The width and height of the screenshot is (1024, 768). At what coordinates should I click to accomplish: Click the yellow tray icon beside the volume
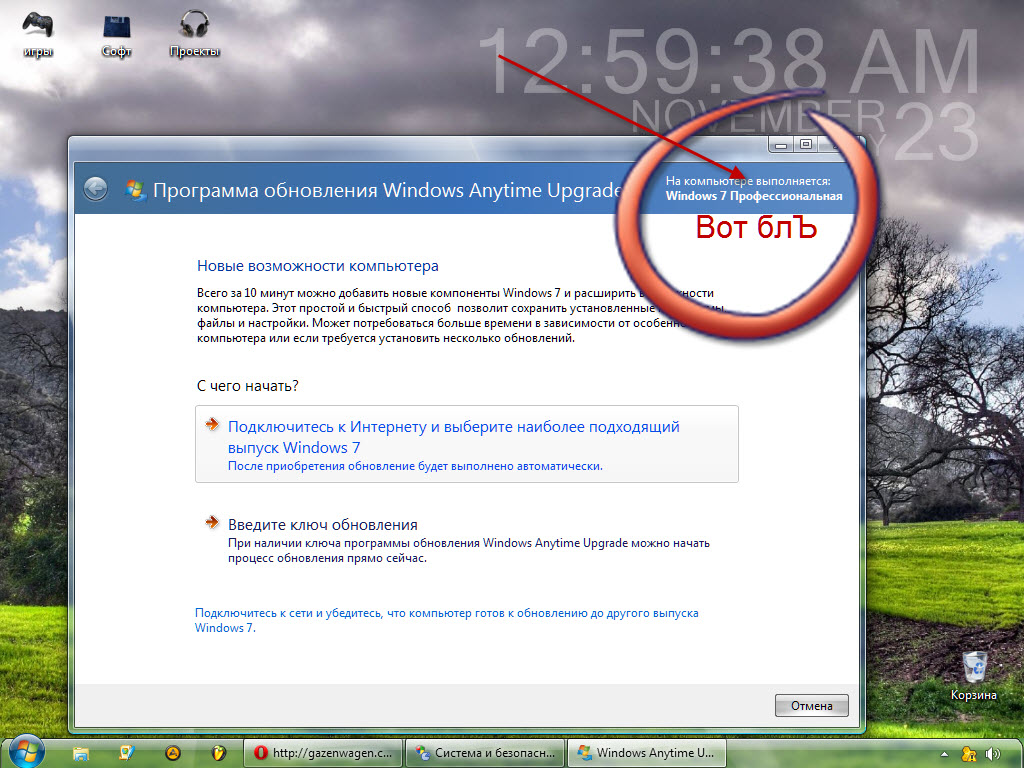click(x=969, y=754)
